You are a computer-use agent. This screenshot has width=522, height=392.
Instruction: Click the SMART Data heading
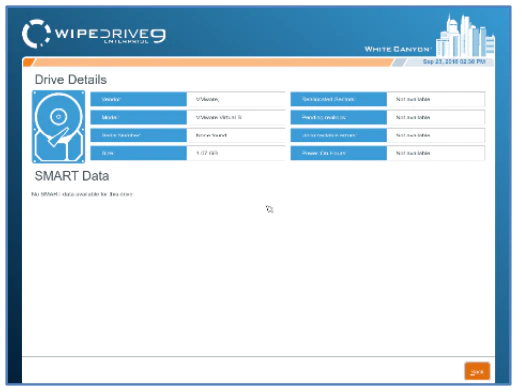click(72, 176)
